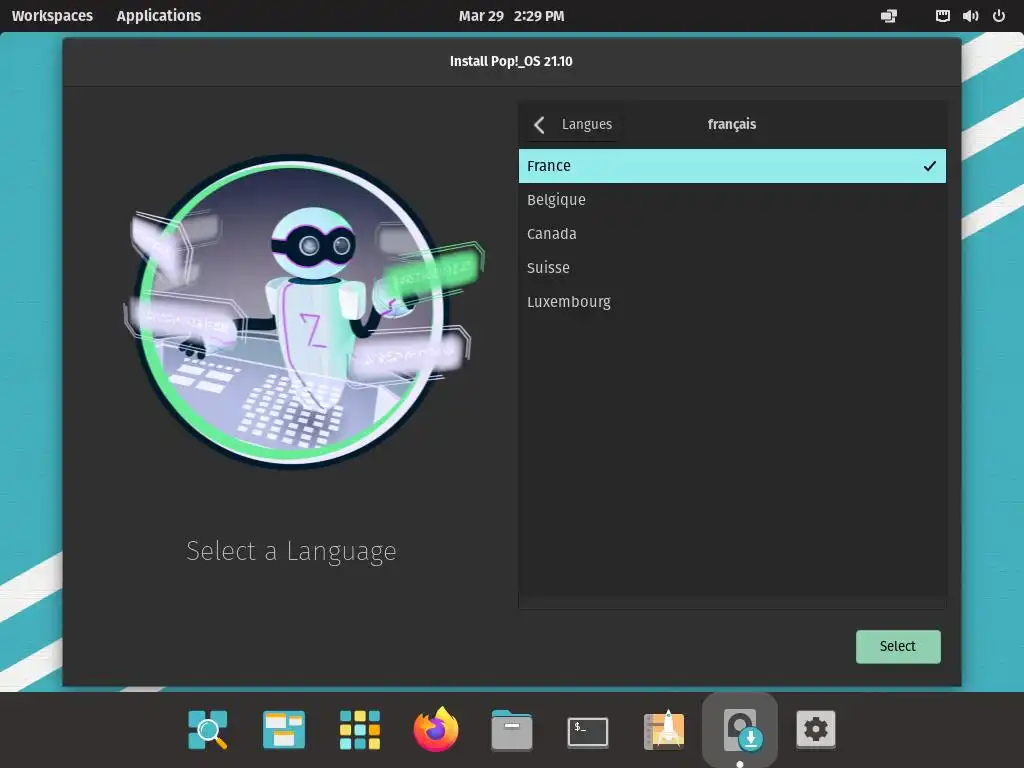Image resolution: width=1024 pixels, height=768 pixels.
Task: Open the Launcher search icon in the dock
Action: tap(208, 729)
